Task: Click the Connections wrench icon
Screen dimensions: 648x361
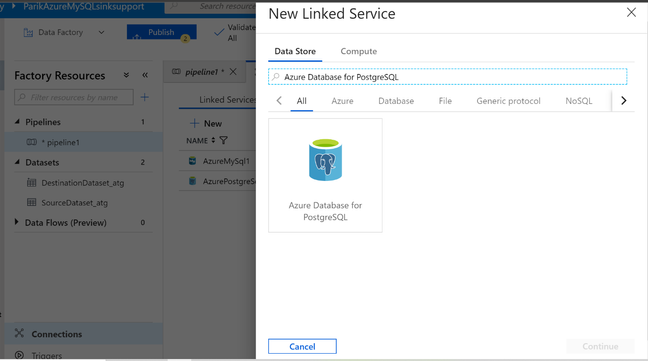Action: pyautogui.click(x=19, y=333)
